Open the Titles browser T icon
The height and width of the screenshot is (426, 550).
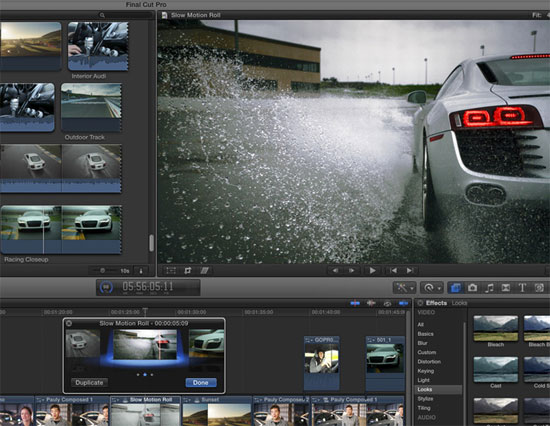(x=522, y=288)
